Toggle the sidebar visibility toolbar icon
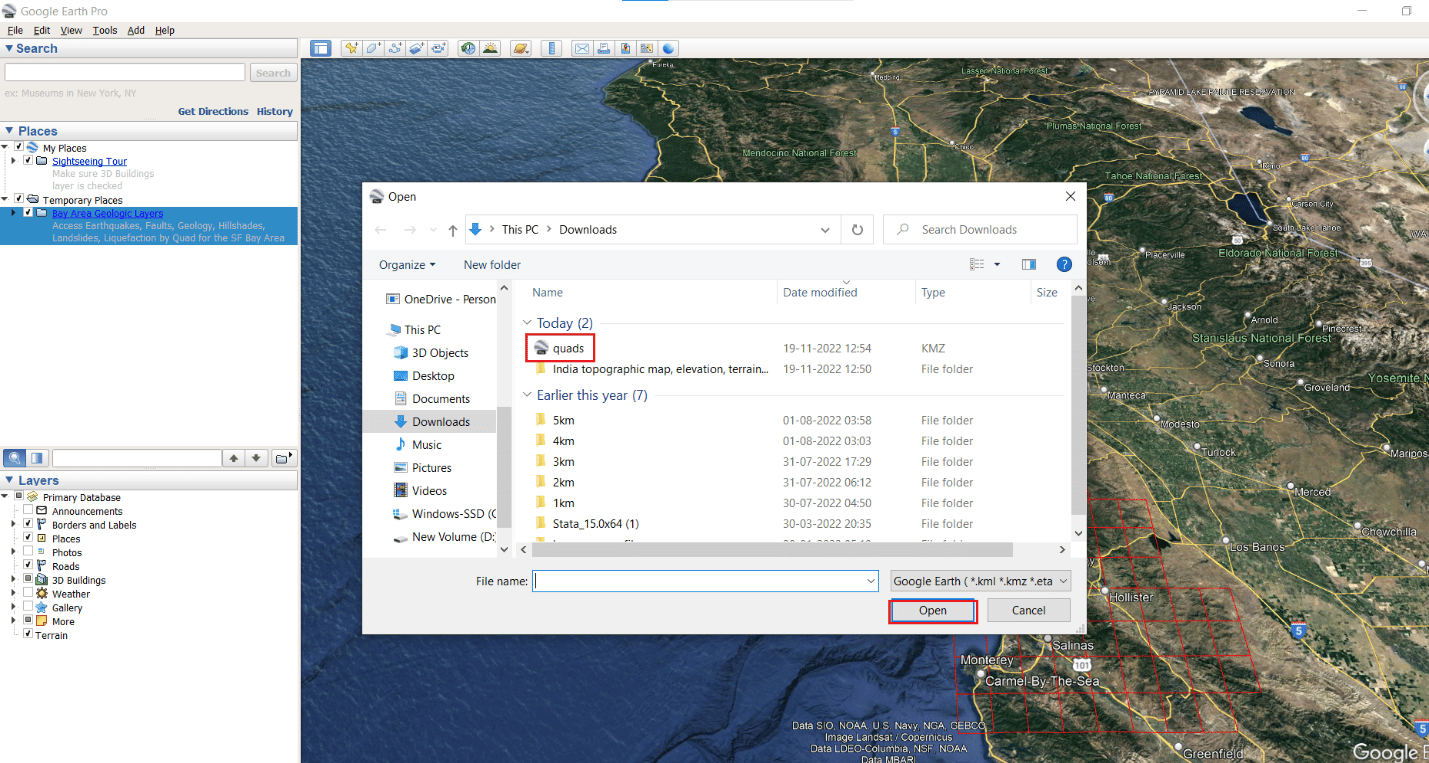 tap(320, 48)
